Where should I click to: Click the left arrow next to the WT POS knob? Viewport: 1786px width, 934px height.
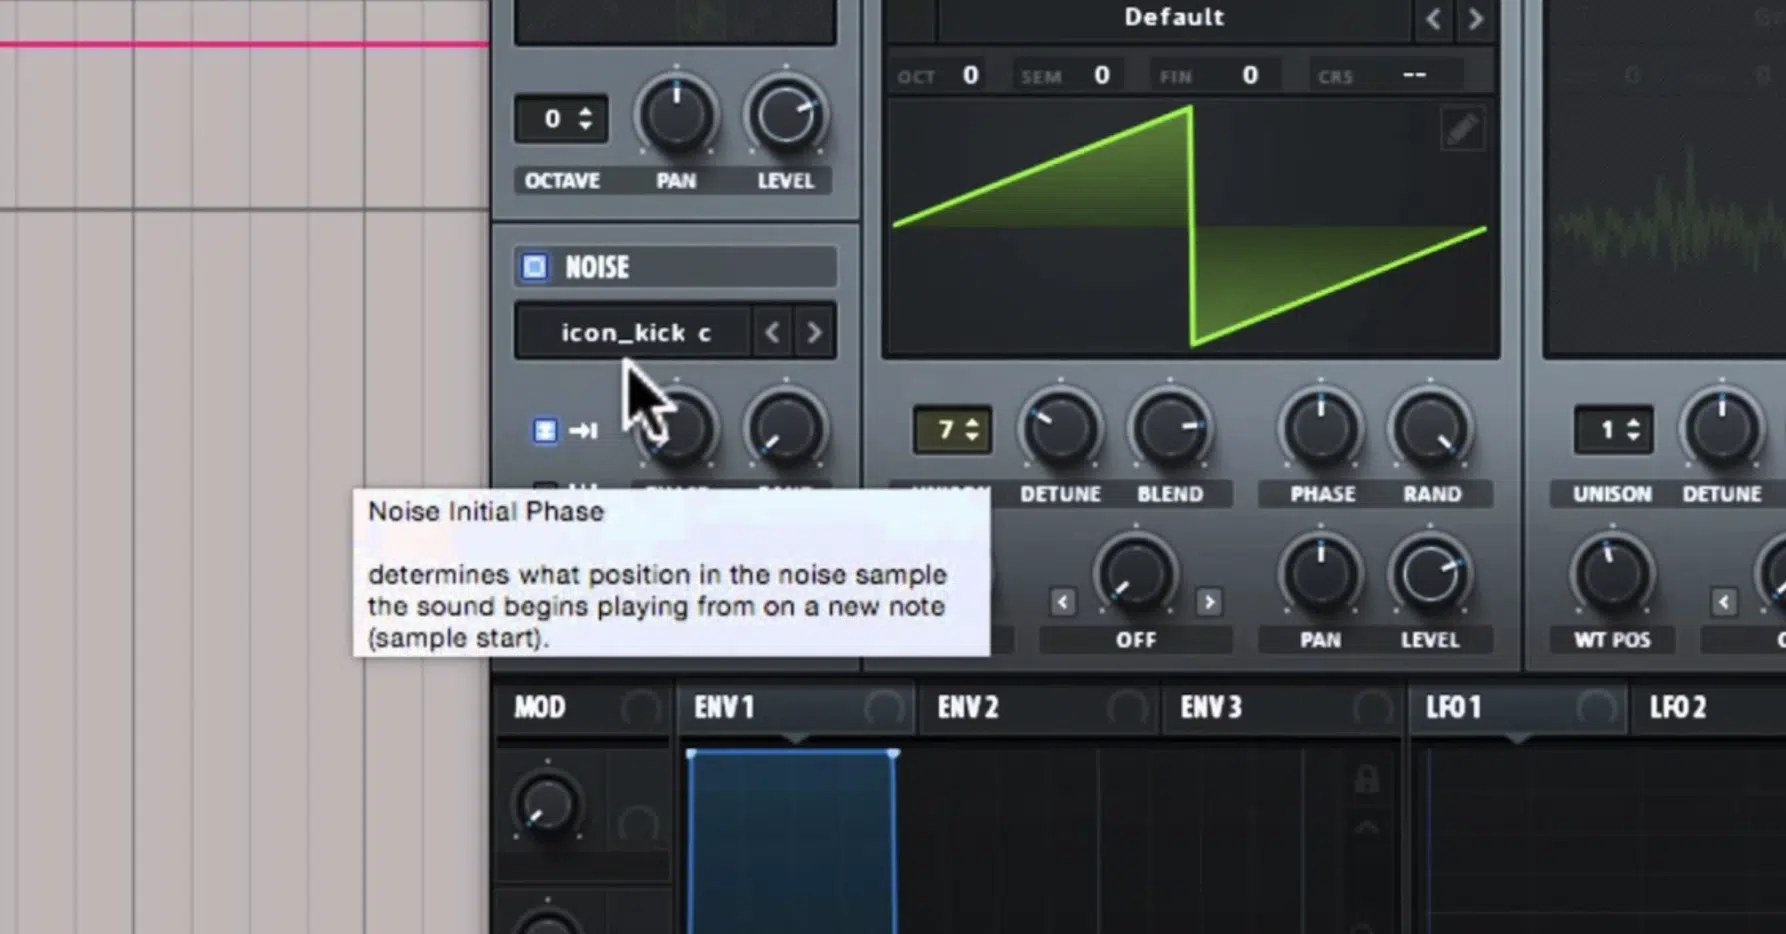click(x=1723, y=602)
